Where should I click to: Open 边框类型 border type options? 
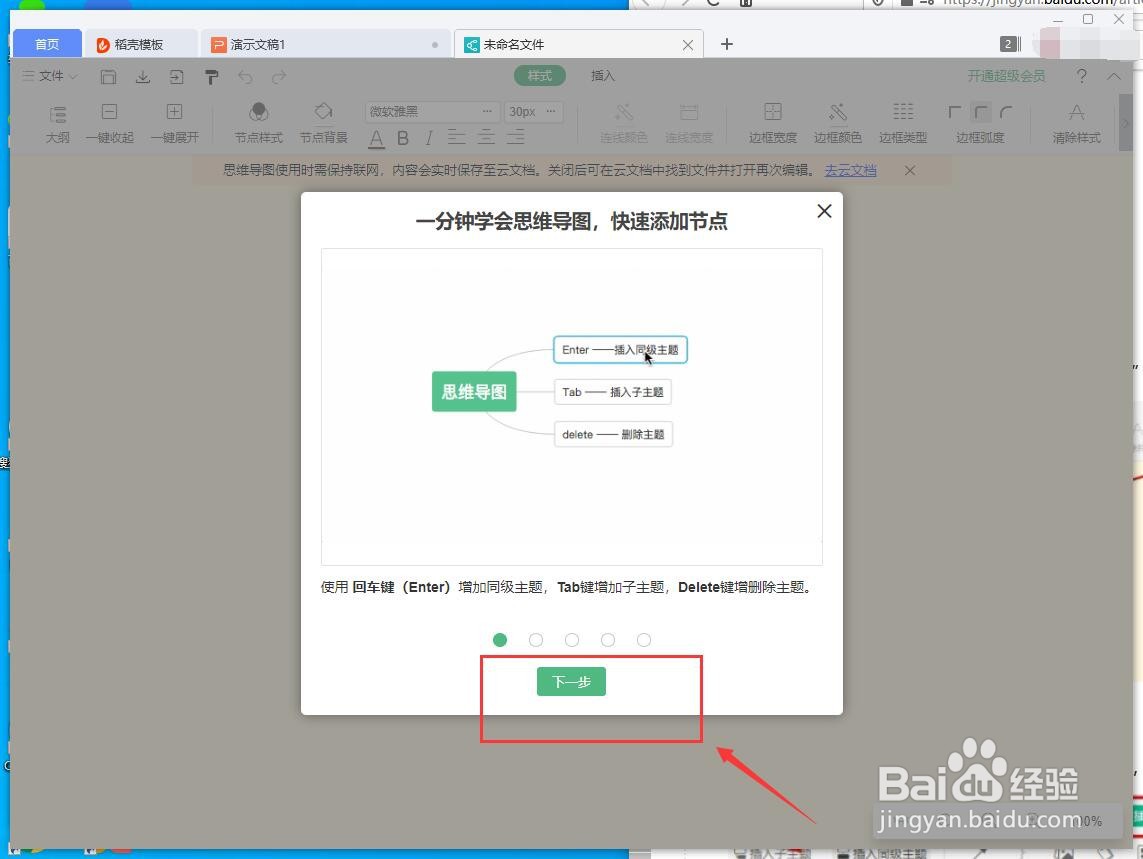pyautogui.click(x=902, y=123)
